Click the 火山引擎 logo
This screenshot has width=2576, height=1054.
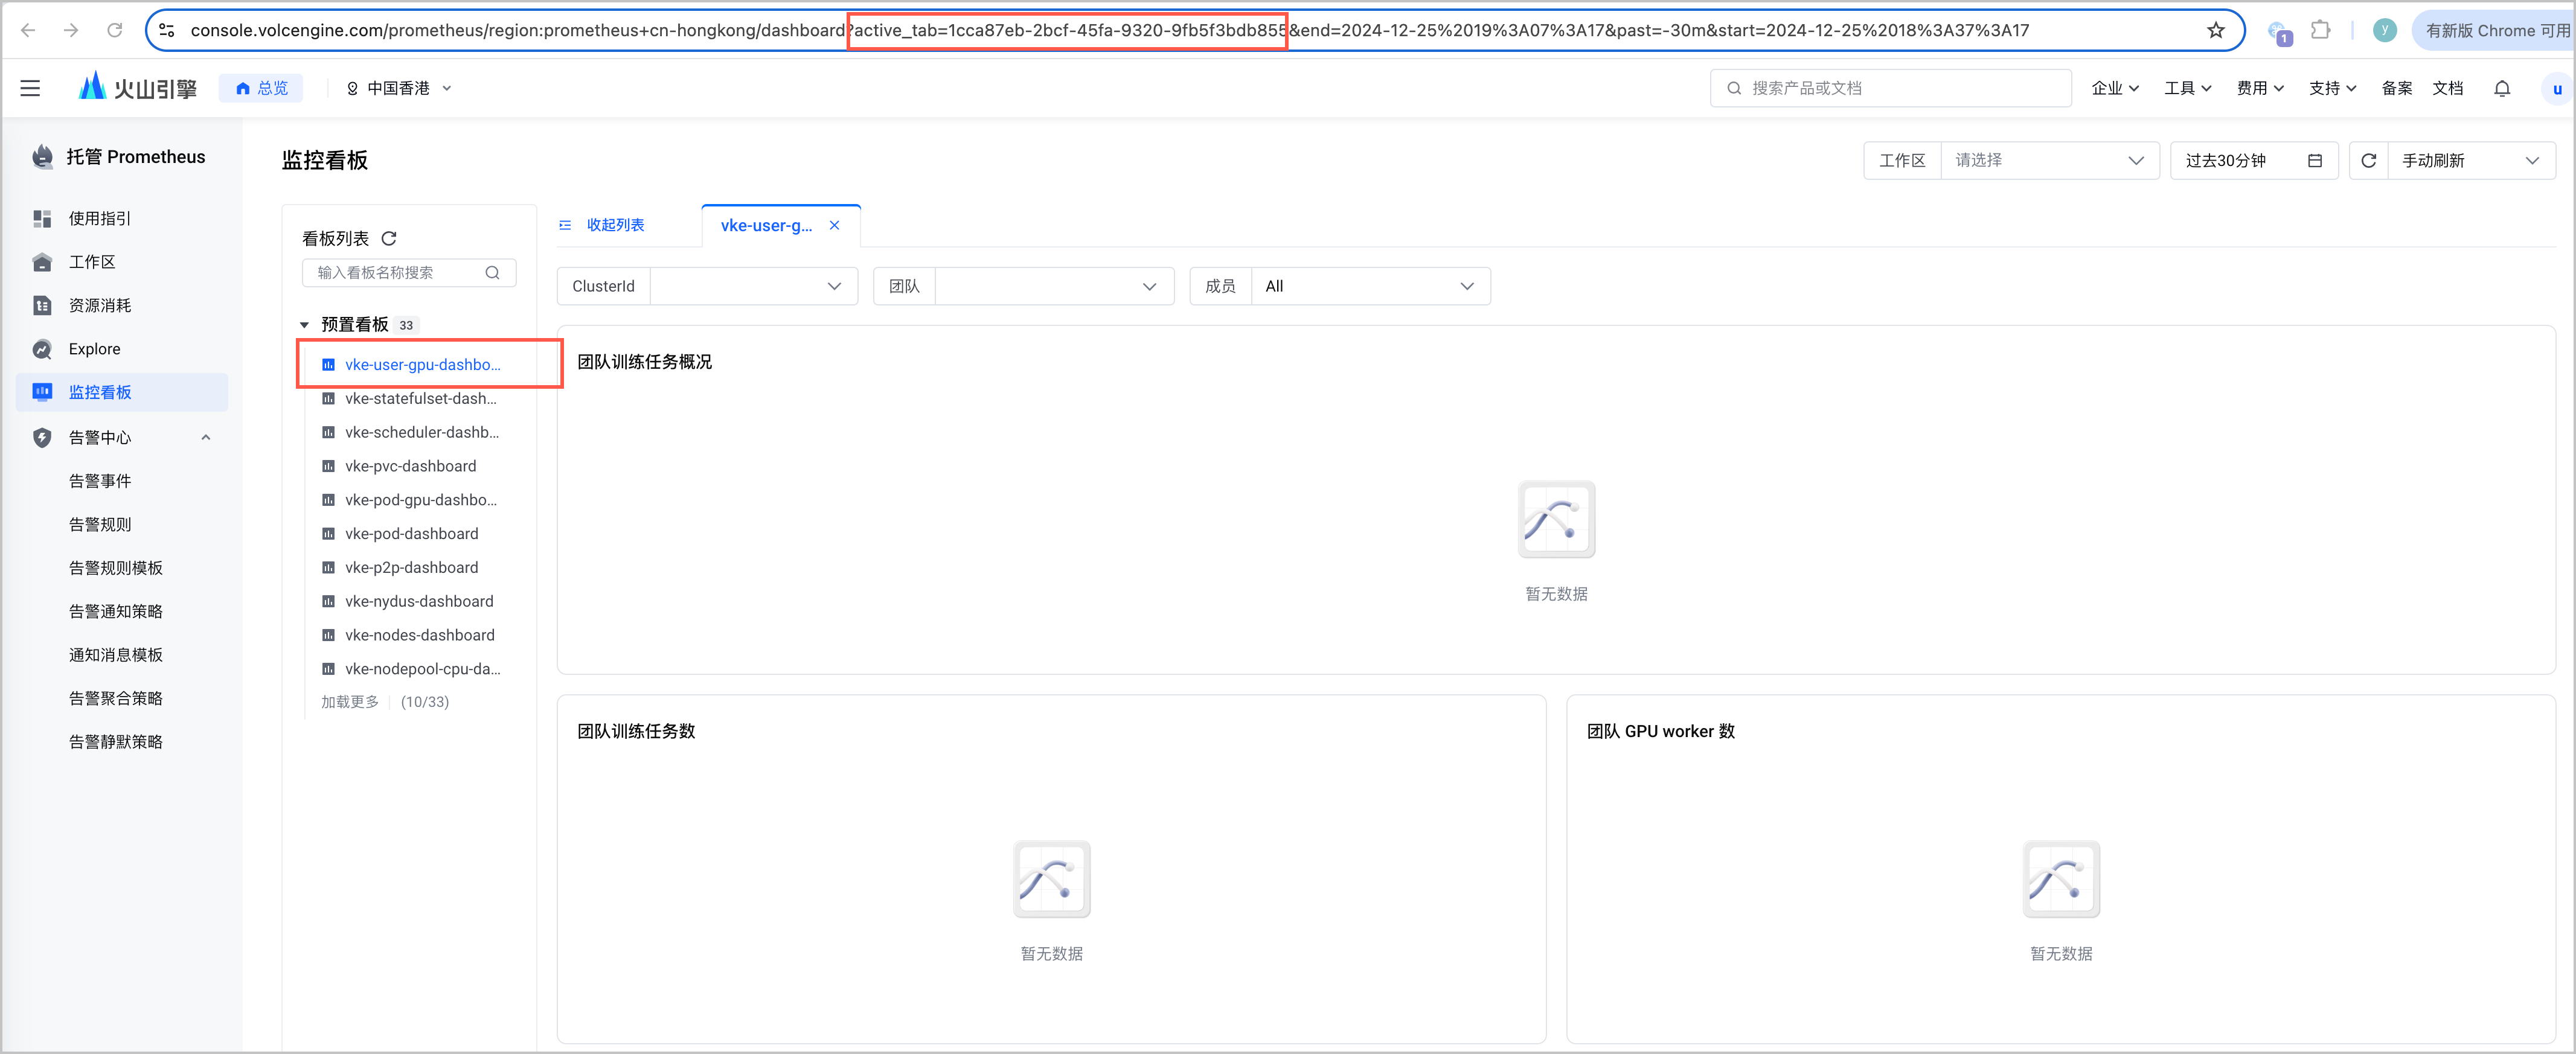click(137, 88)
